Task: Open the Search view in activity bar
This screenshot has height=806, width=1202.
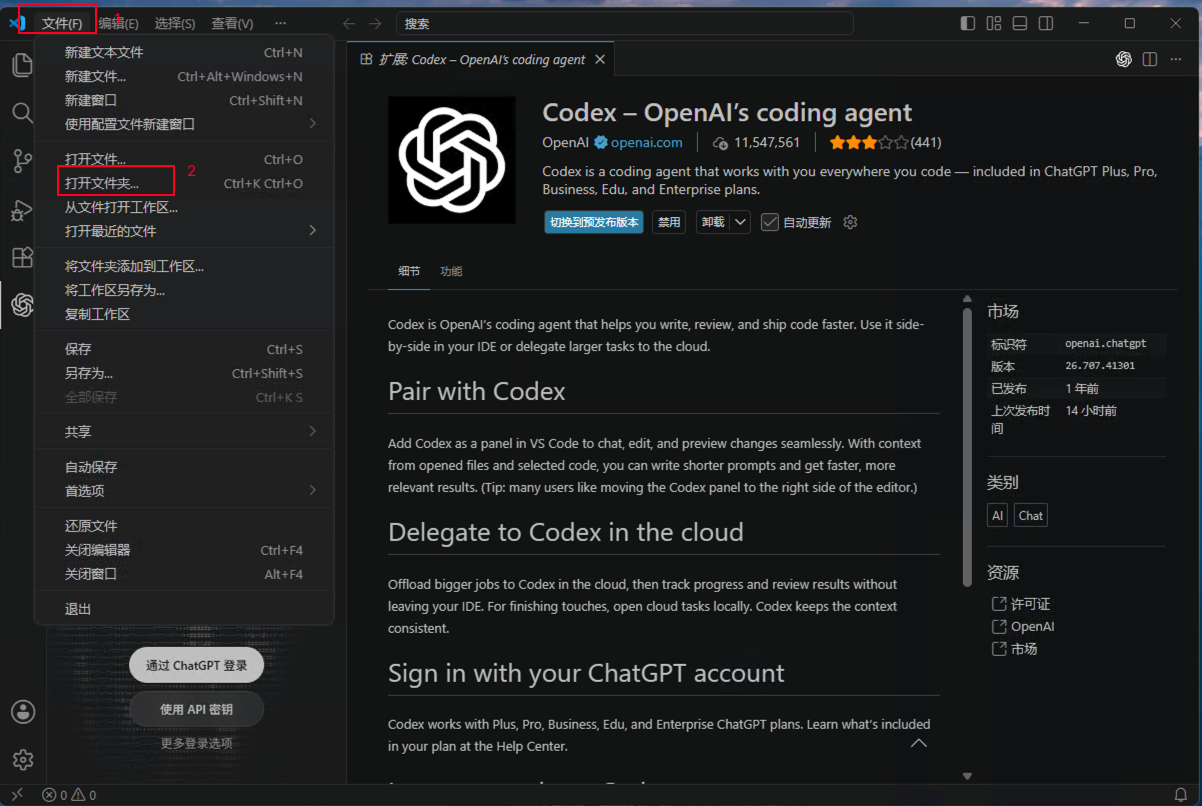Action: (22, 112)
